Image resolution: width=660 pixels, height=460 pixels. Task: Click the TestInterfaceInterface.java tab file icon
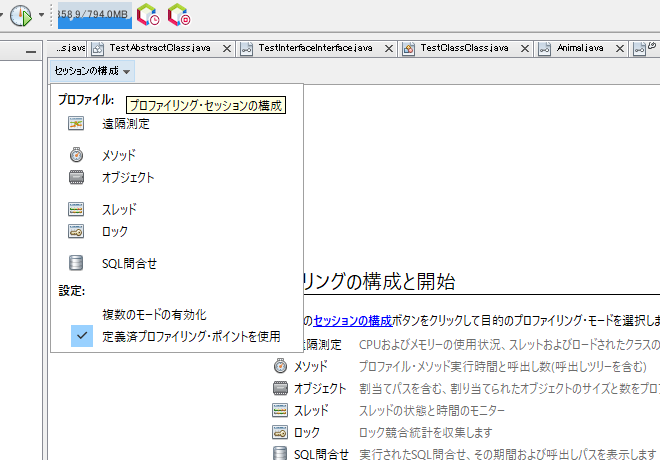(246, 49)
